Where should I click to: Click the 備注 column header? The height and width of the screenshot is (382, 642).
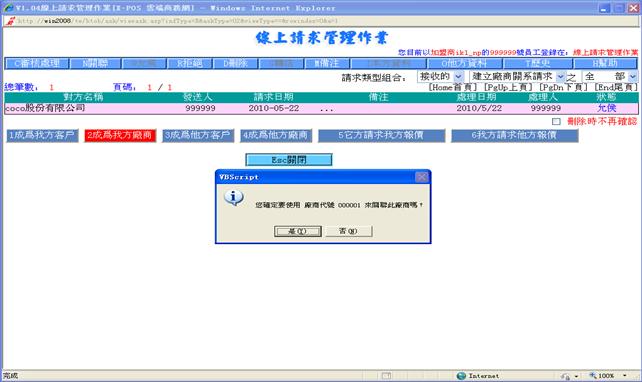[378, 97]
